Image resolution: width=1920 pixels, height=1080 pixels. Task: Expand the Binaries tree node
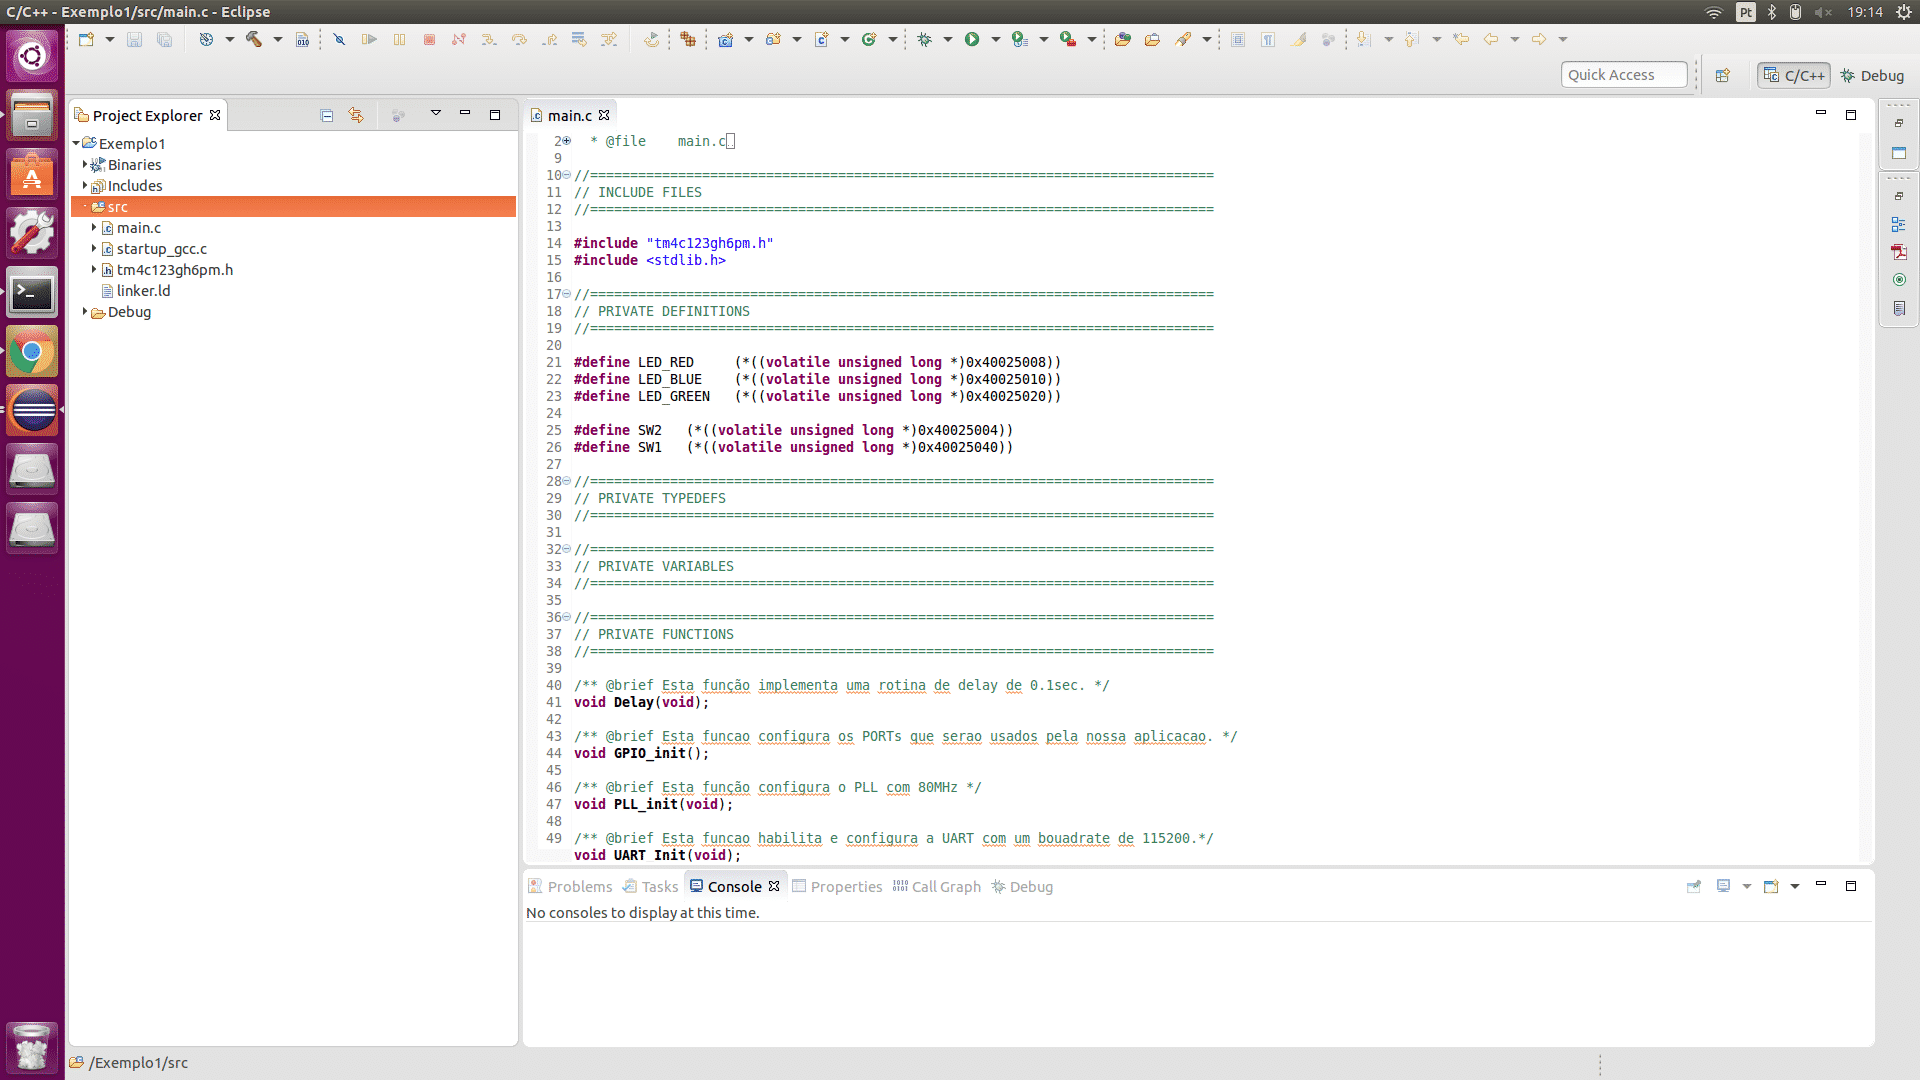pos(85,165)
